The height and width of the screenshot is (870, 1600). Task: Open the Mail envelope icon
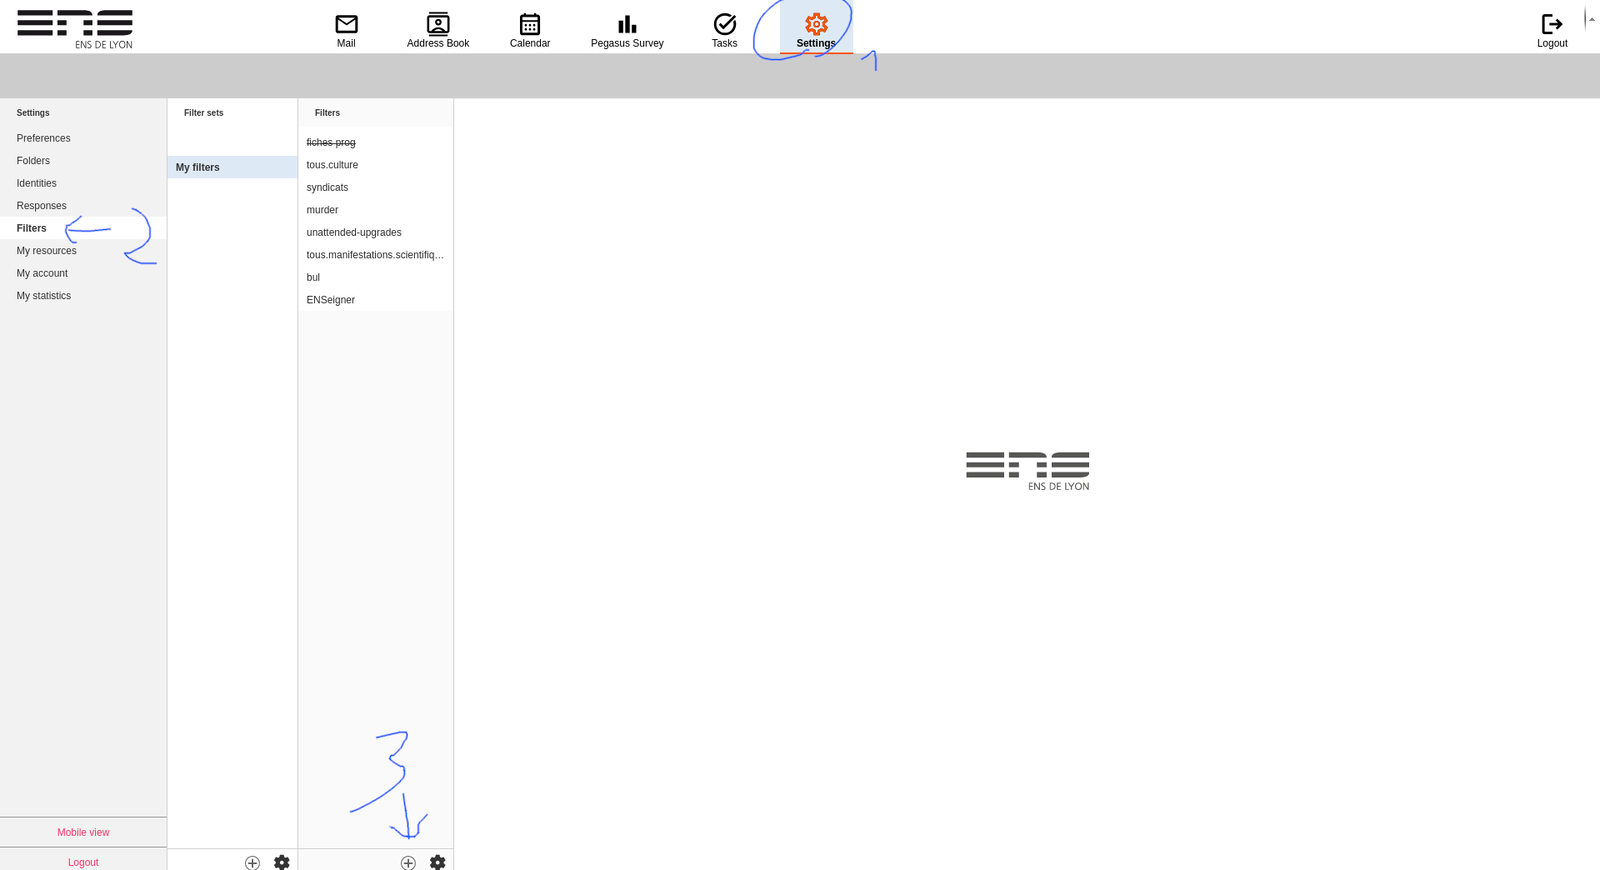[x=346, y=24]
